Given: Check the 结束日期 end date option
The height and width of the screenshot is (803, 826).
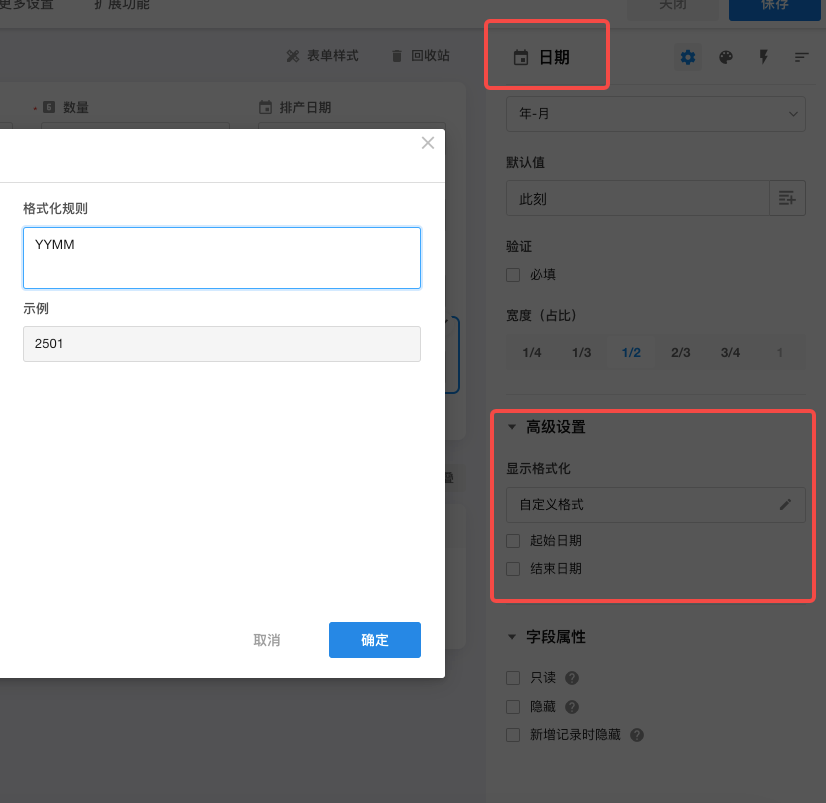Looking at the screenshot, I should point(513,569).
